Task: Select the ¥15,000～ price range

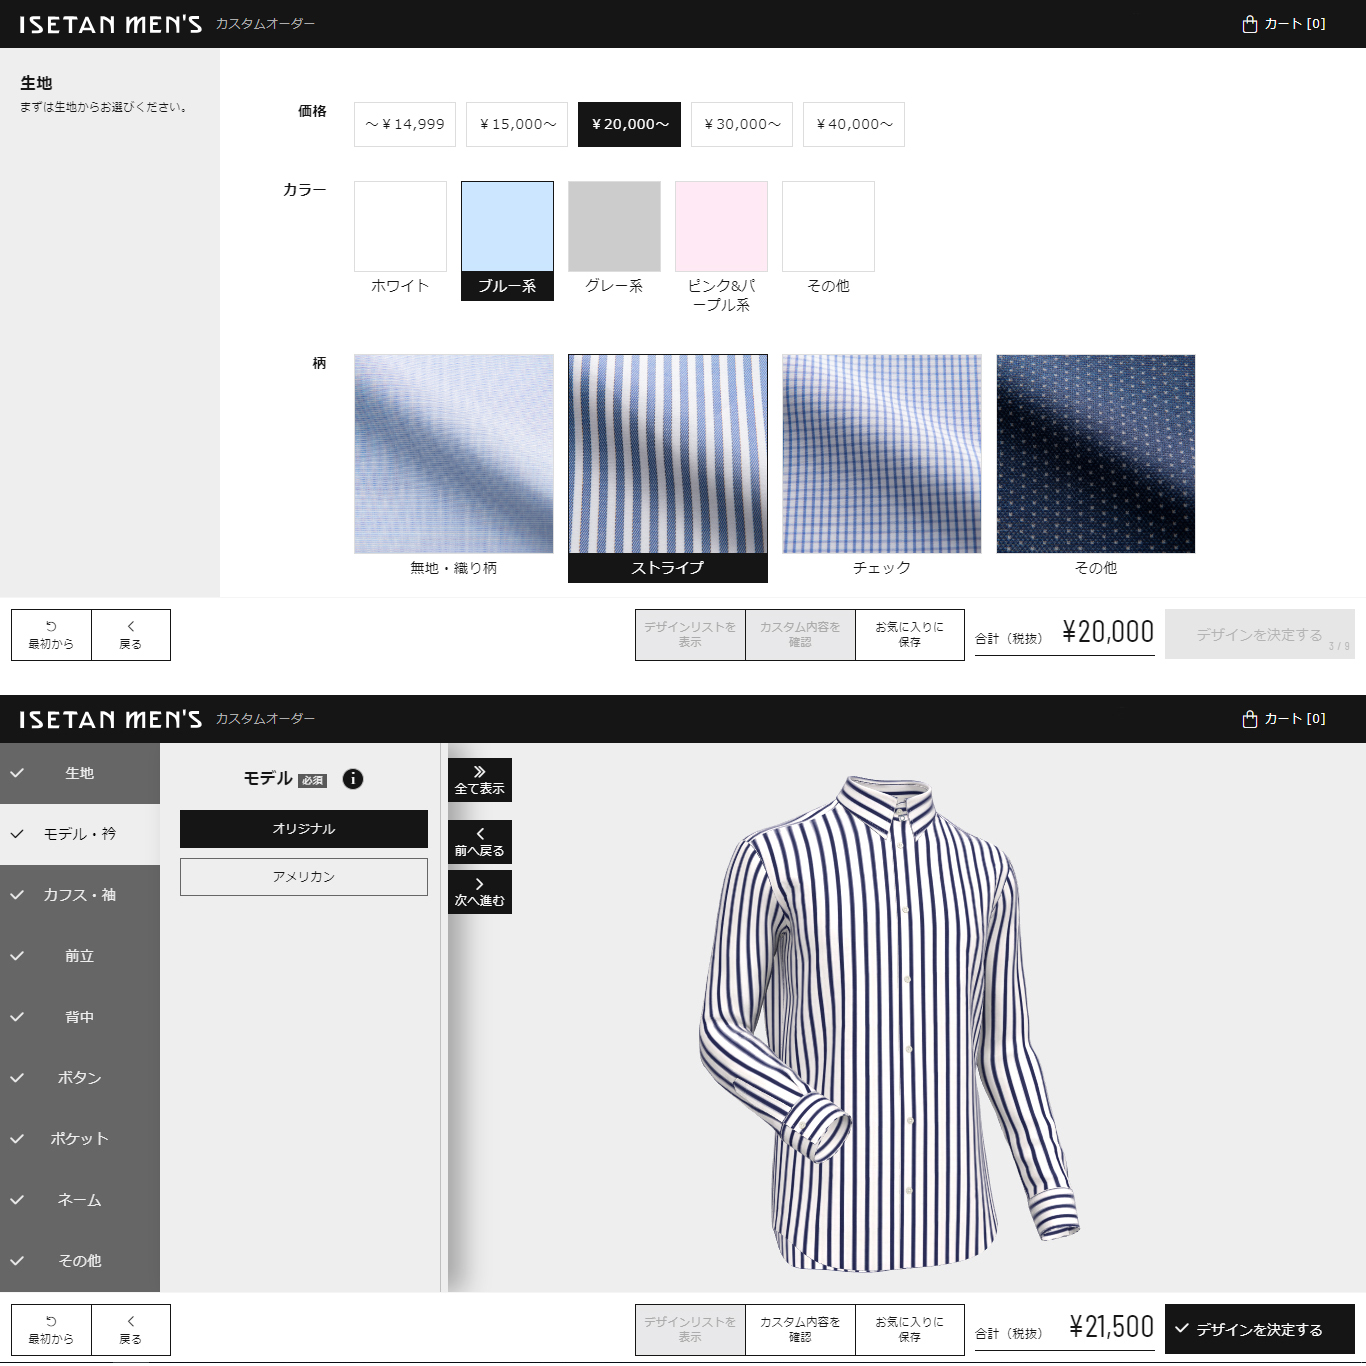Action: pos(517,124)
